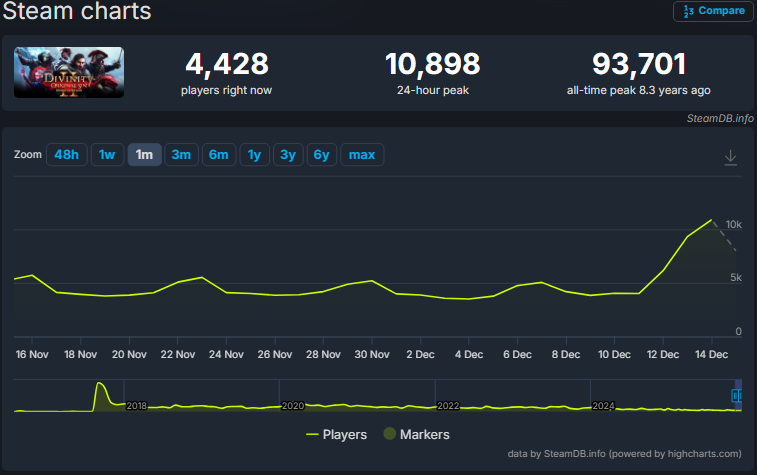Show the max zoom range
Viewport: 757px width, 475px height.
[x=362, y=154]
